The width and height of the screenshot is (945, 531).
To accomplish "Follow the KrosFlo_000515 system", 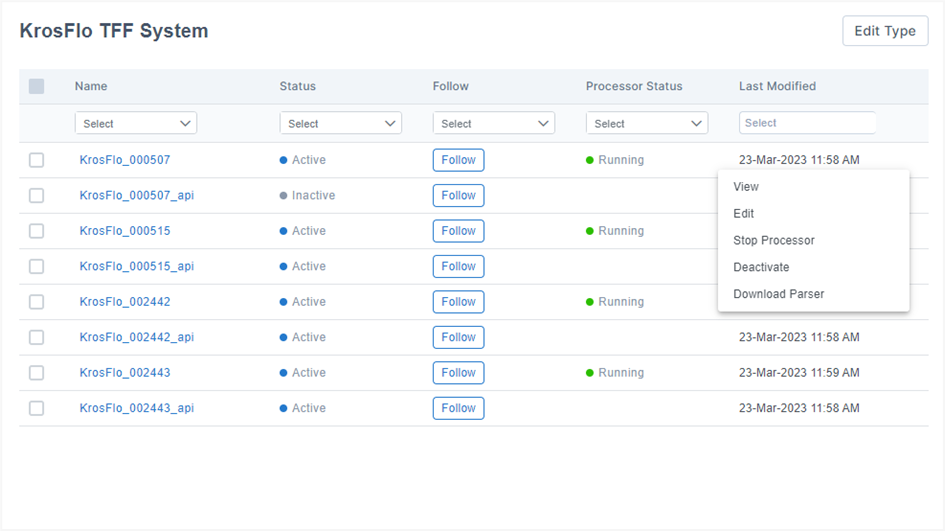I will 458,231.
